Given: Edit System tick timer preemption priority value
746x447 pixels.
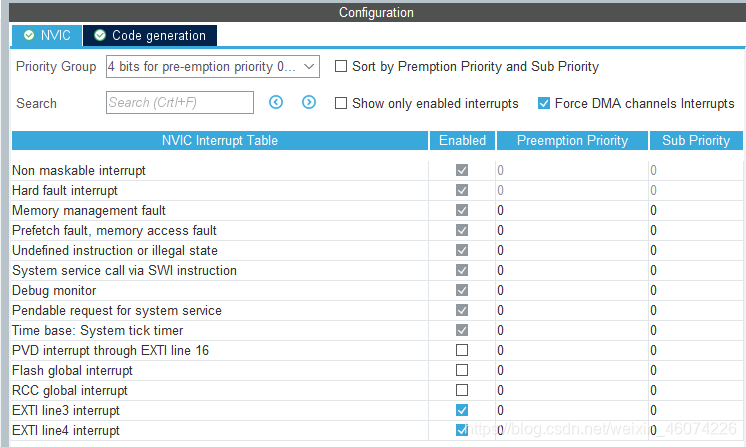Looking at the screenshot, I should (x=572, y=330).
